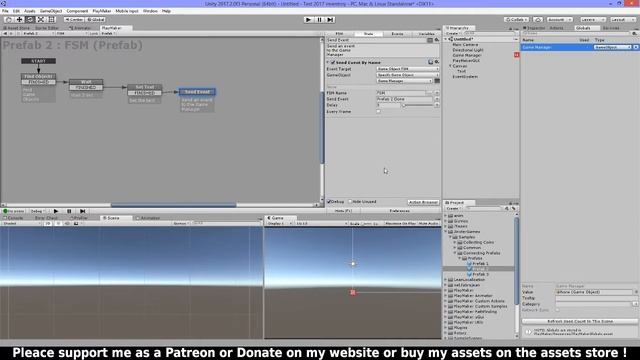
Task: Click the PlayMaker forward navigation arrow
Action: (x=11, y=33)
